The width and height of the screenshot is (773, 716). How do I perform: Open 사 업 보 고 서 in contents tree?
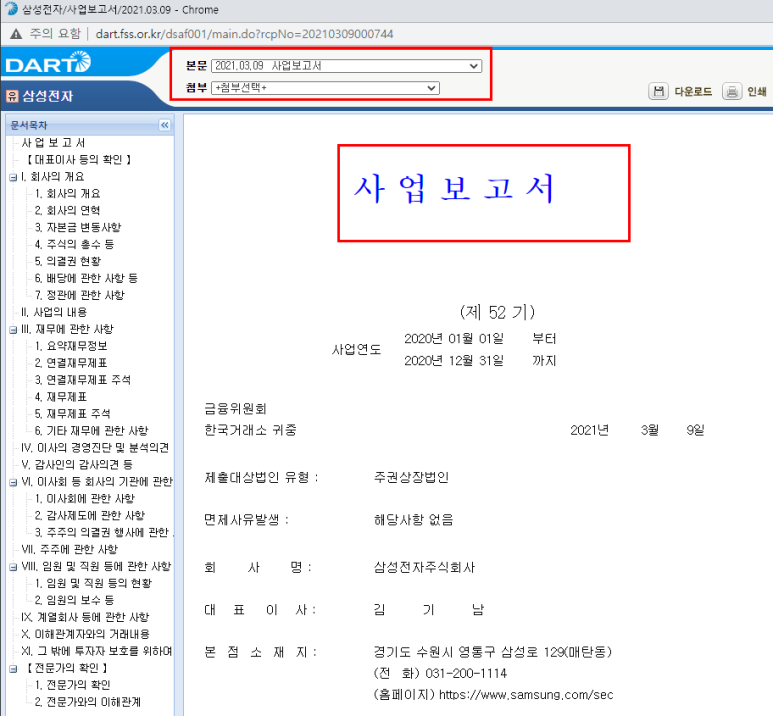coord(53,143)
